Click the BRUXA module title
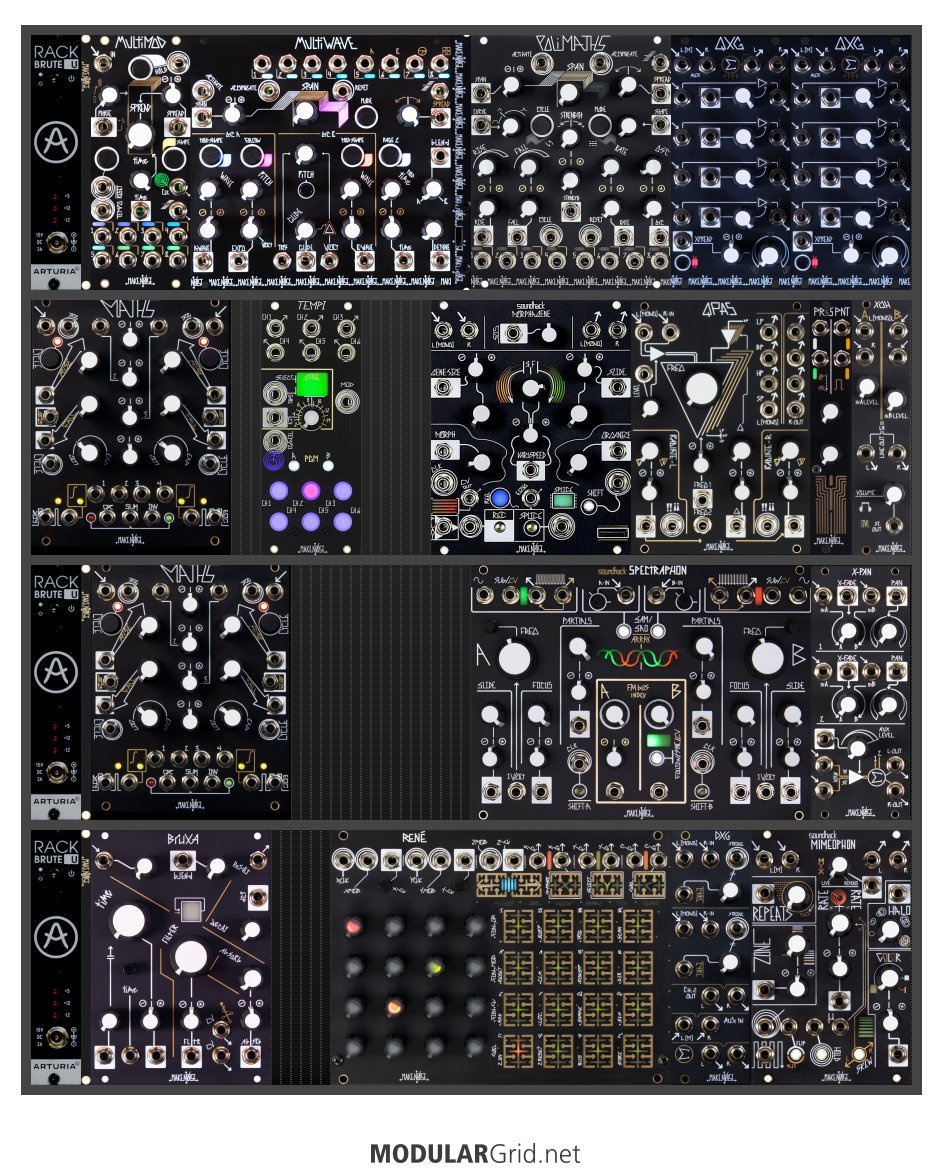 (x=183, y=840)
